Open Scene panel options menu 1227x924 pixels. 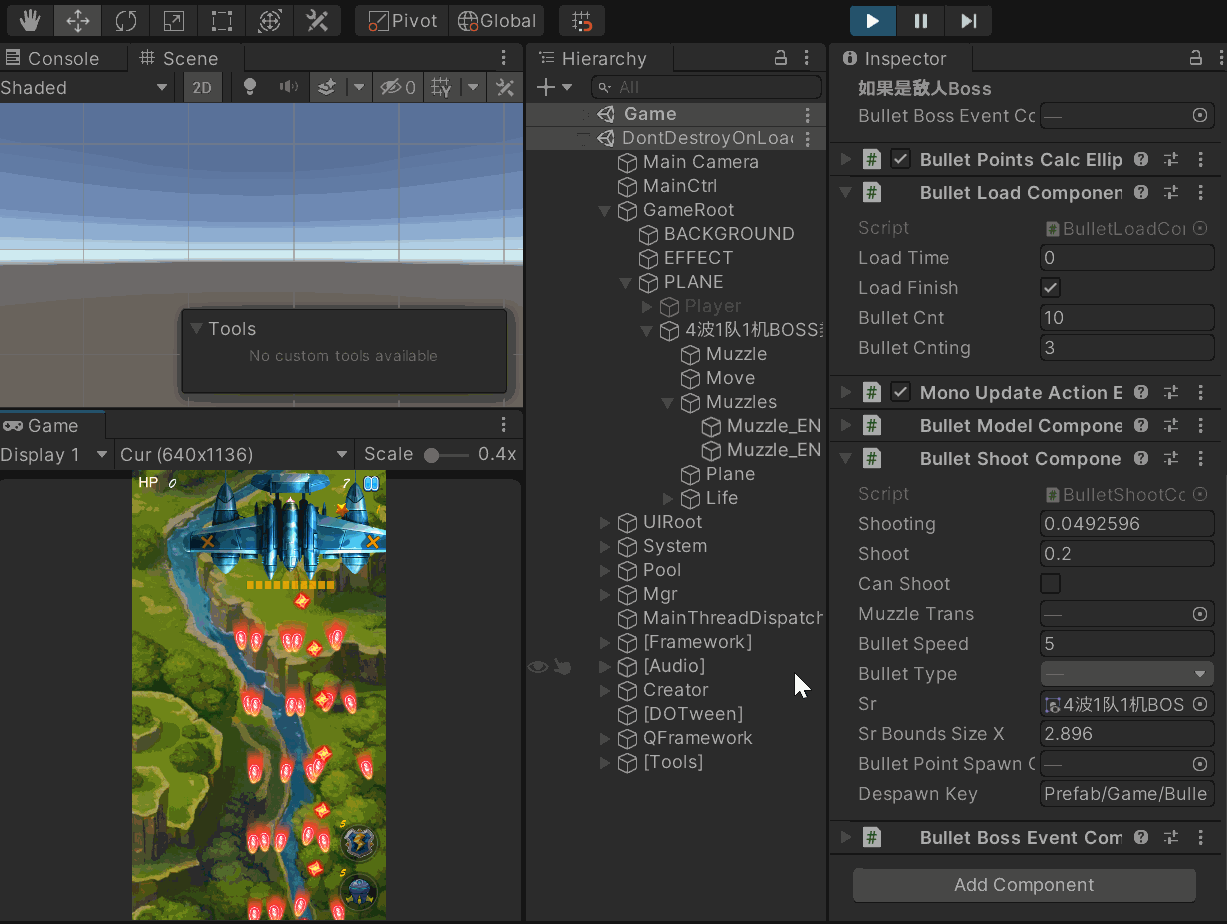pos(504,58)
